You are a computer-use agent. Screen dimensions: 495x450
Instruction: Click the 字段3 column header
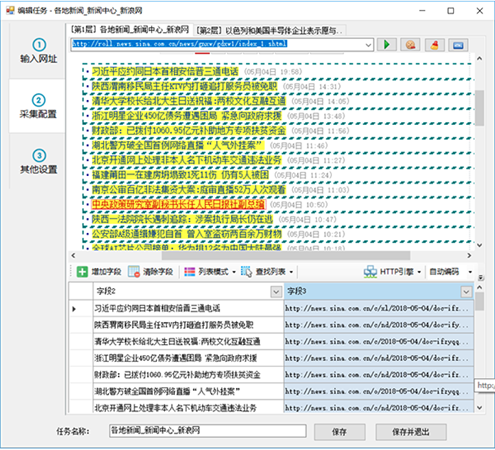379,292
